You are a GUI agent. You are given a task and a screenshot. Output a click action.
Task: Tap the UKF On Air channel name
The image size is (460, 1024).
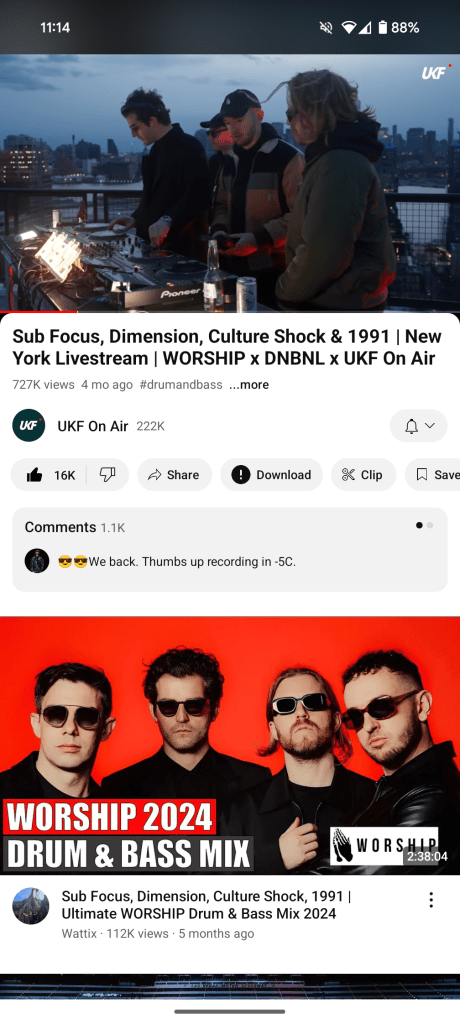(93, 426)
